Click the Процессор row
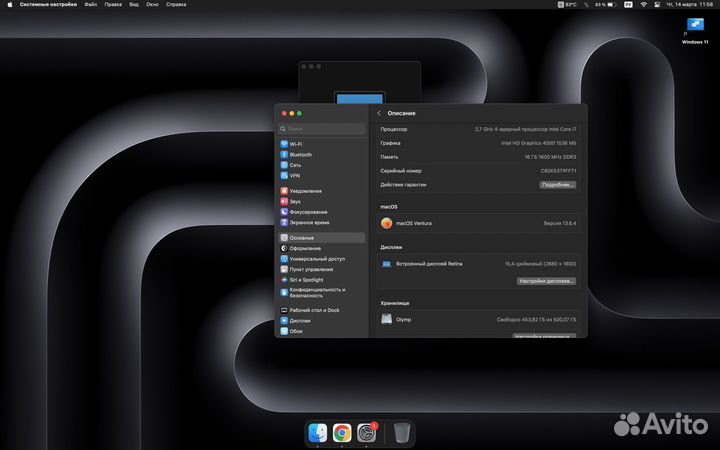The width and height of the screenshot is (720, 450). point(478,129)
